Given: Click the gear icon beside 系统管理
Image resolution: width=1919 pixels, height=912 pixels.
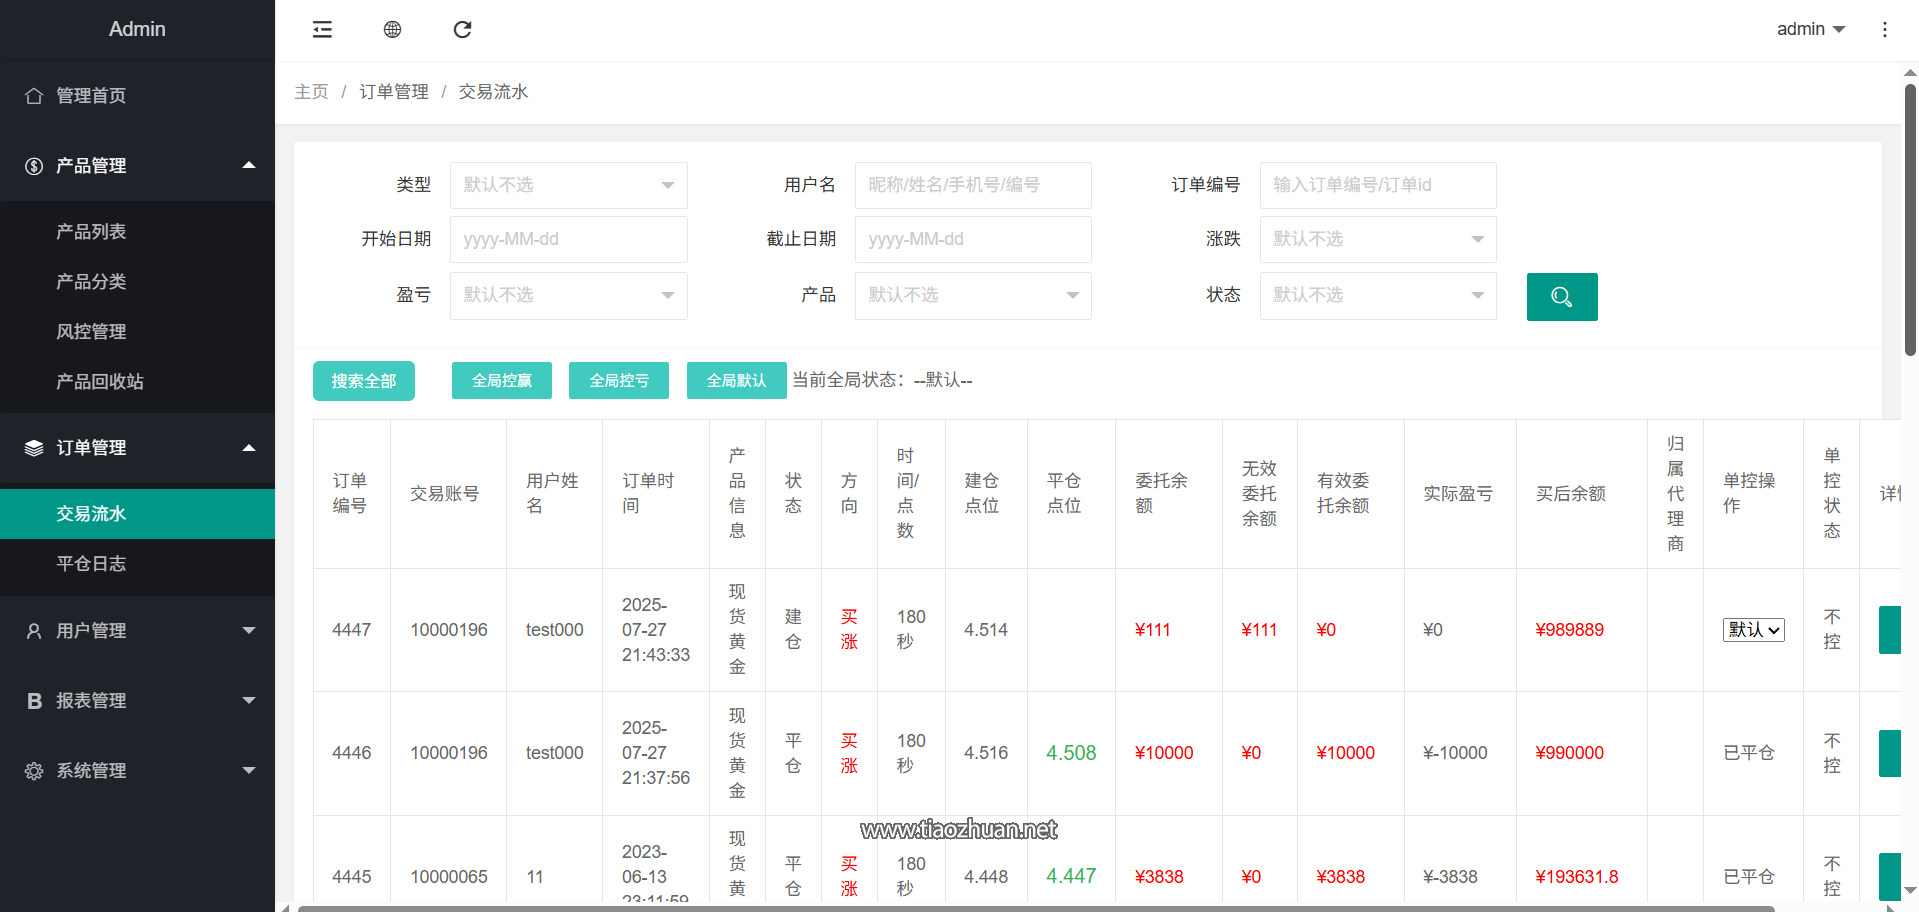Looking at the screenshot, I should tap(34, 771).
